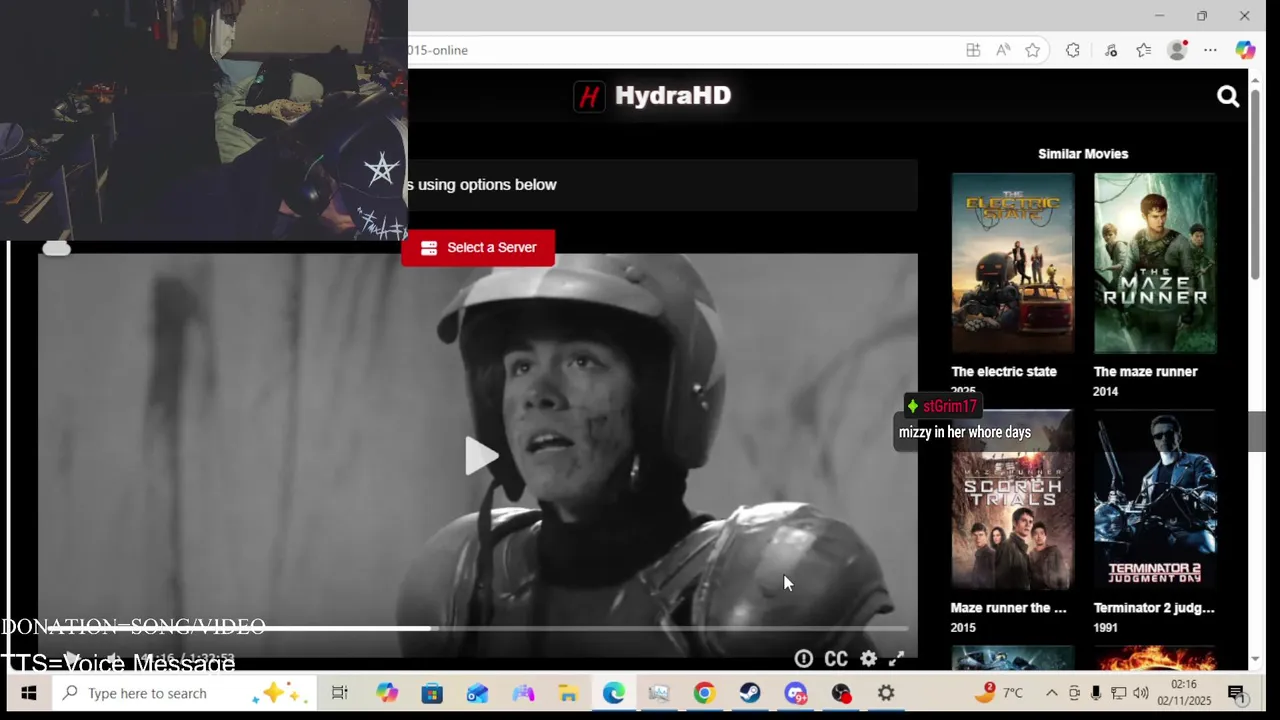Play the video with the center play button

click(x=480, y=455)
